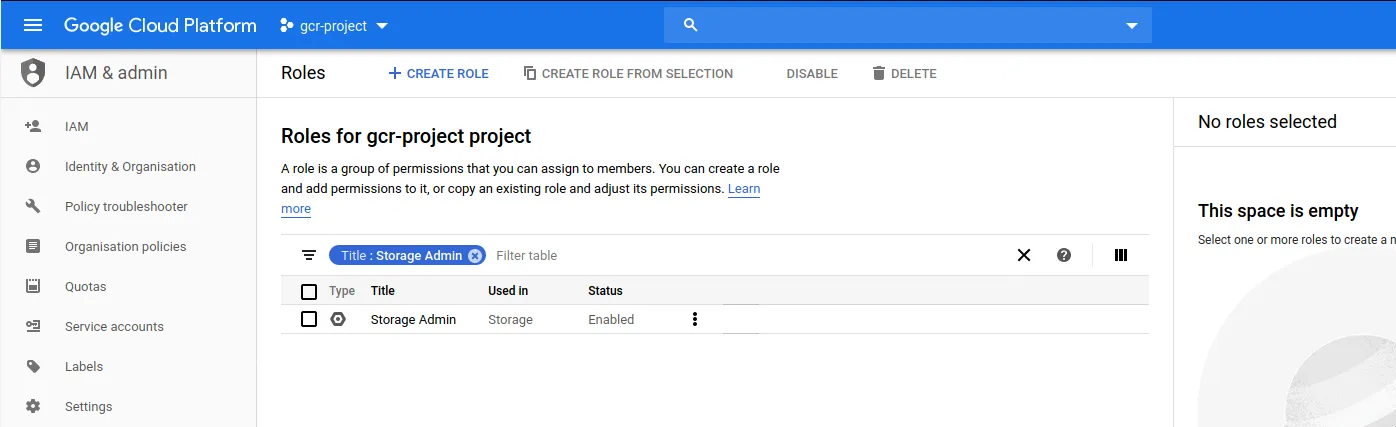Click the filter list icon
This screenshot has height=427, width=1396.
tap(309, 255)
